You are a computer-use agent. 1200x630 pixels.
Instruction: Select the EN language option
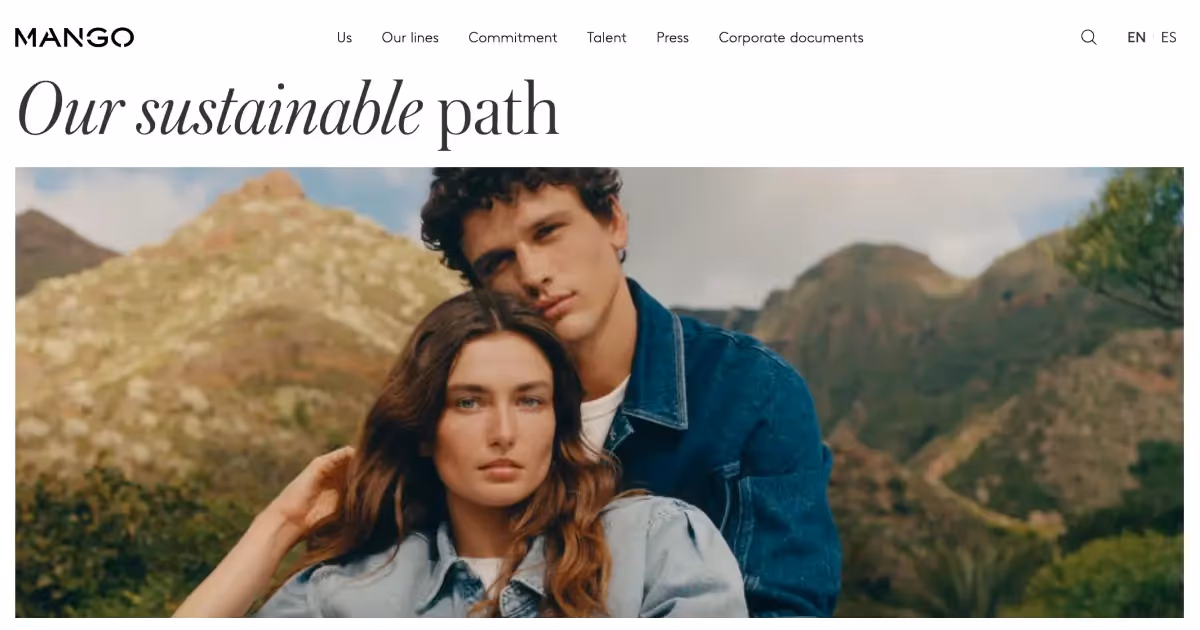(x=1136, y=37)
